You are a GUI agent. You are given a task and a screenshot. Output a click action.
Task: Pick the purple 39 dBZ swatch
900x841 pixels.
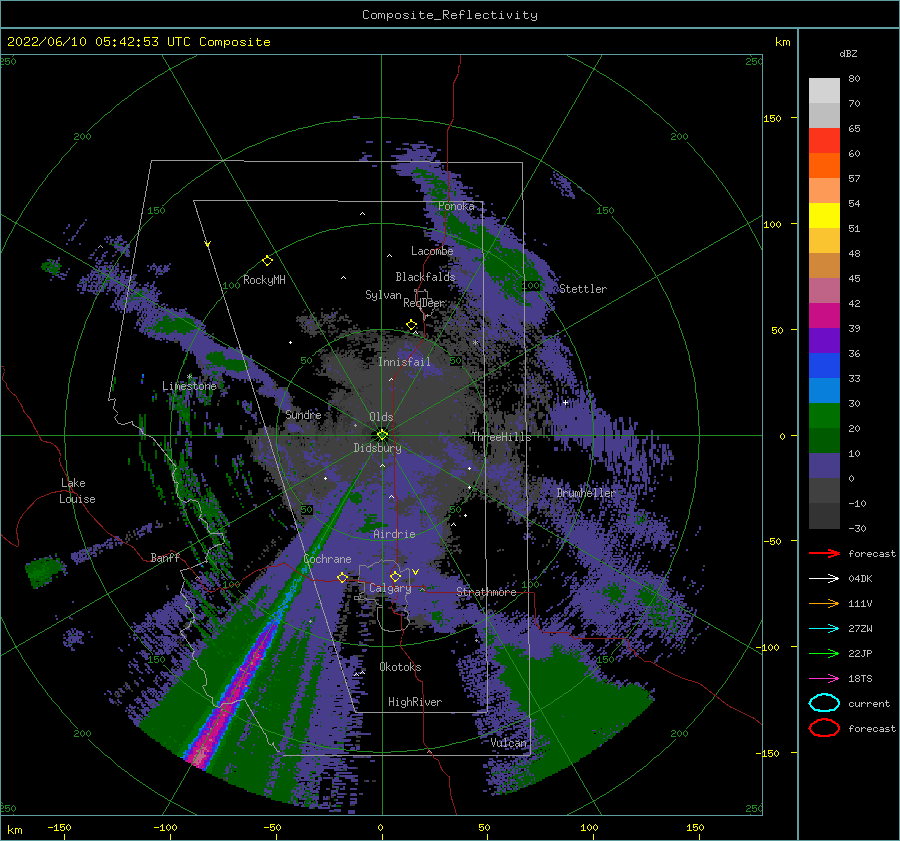824,340
